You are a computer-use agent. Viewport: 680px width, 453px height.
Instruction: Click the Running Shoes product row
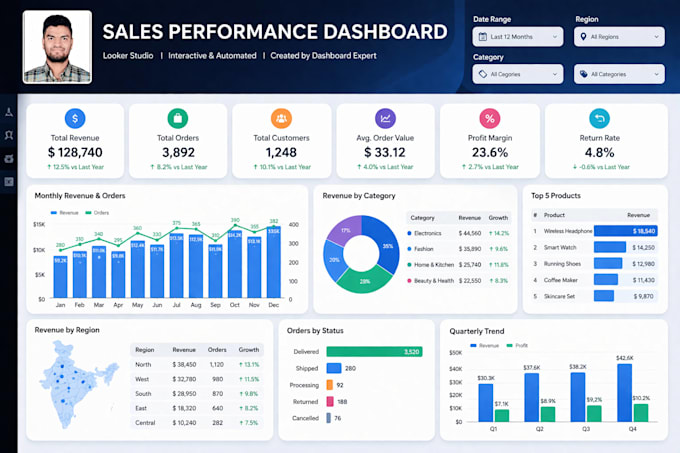click(594, 264)
